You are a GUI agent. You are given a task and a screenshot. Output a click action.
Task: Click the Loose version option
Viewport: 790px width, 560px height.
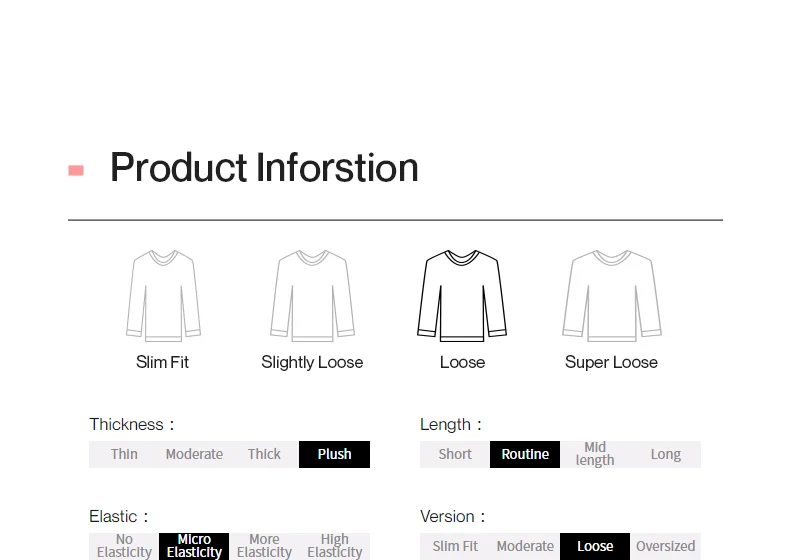pos(595,546)
